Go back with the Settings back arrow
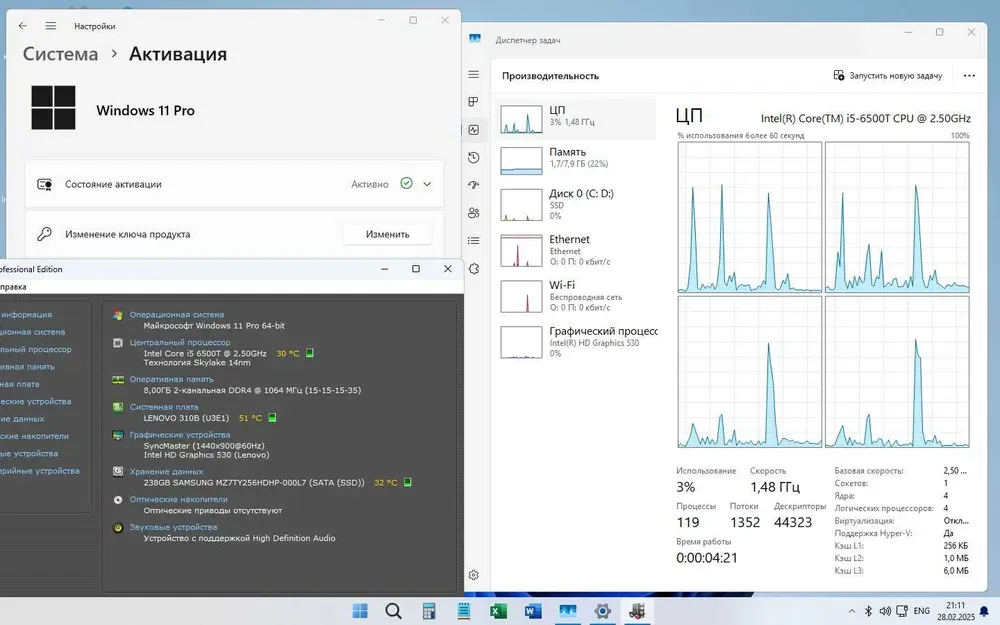This screenshot has height=625, width=1000. pyautogui.click(x=23, y=26)
